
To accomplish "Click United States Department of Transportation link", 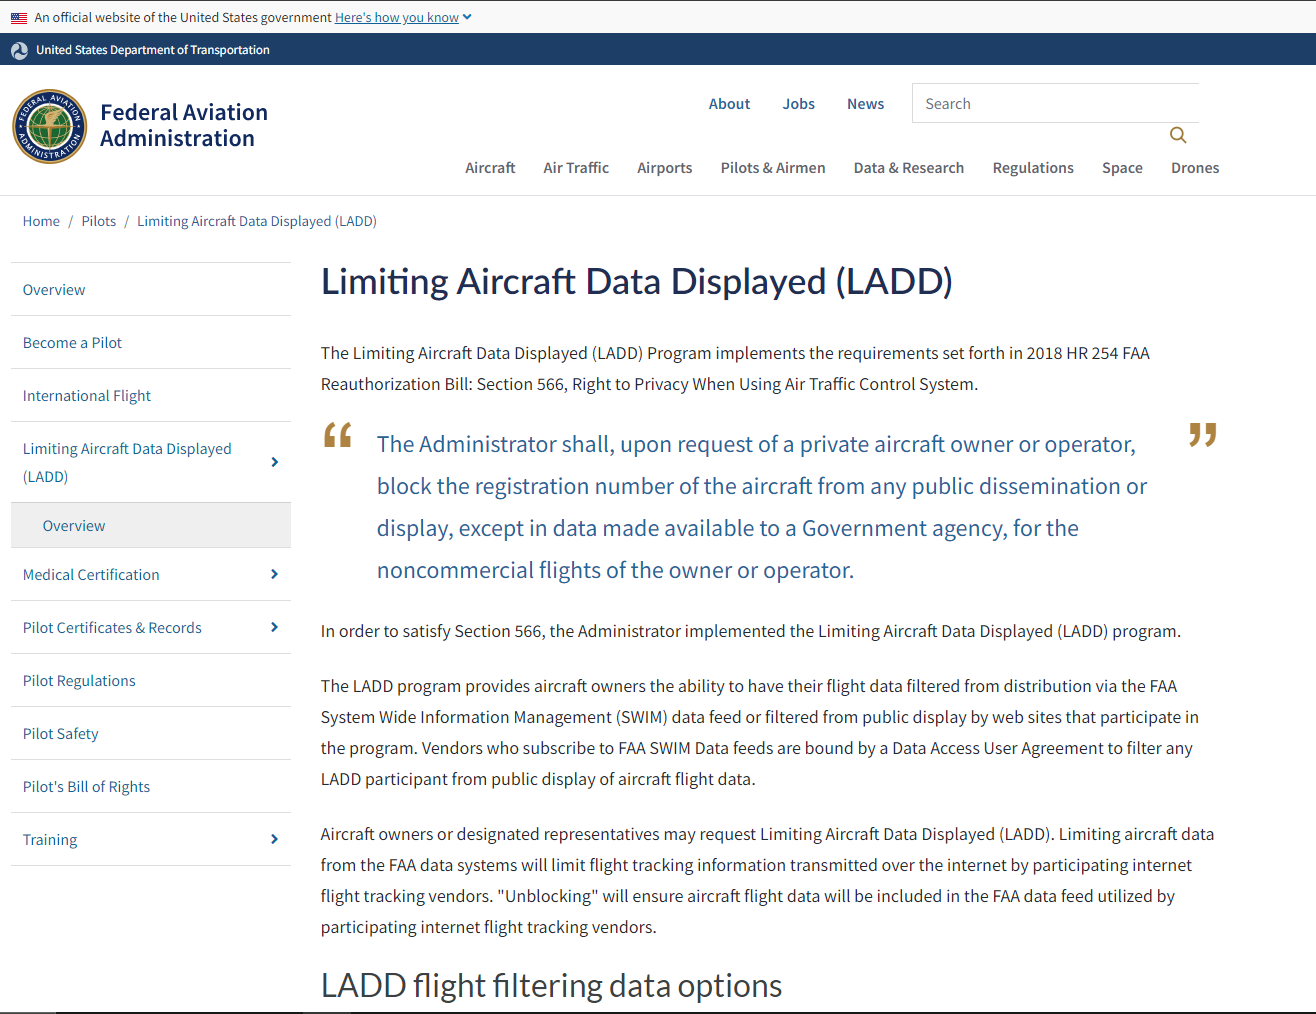I will pos(153,50).
